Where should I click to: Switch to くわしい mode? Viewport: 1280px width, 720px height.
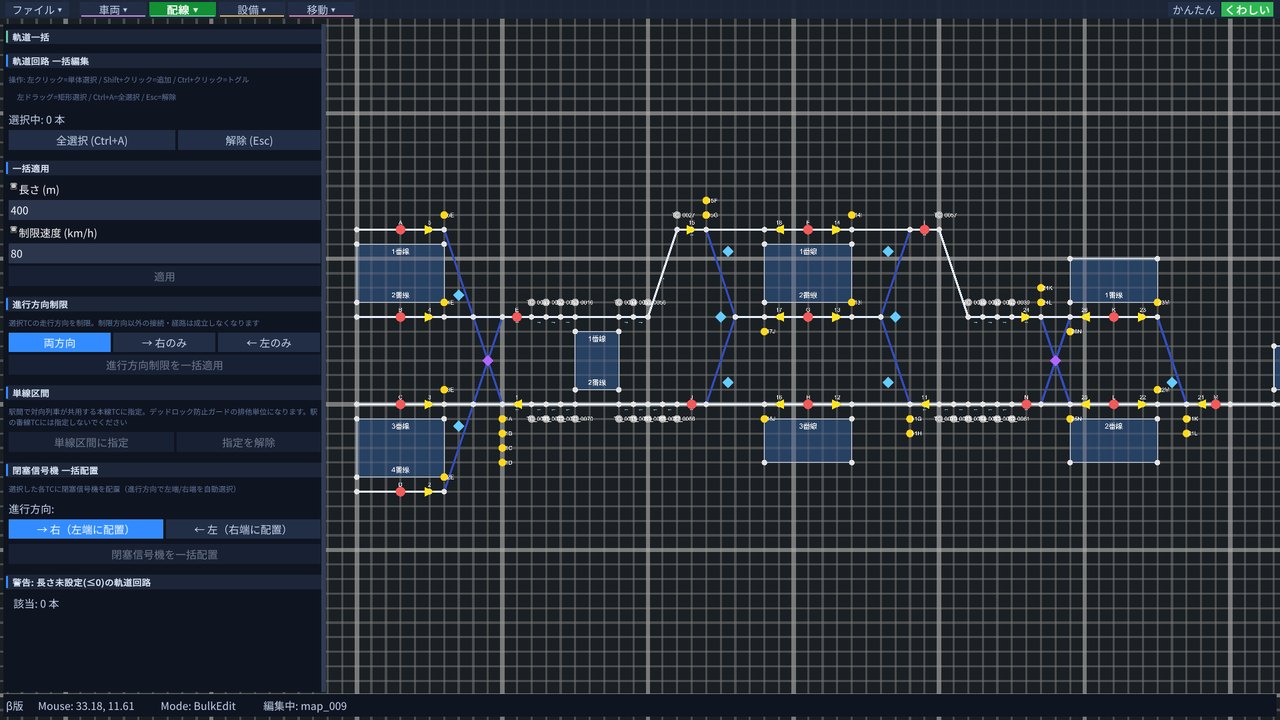tap(1248, 9)
